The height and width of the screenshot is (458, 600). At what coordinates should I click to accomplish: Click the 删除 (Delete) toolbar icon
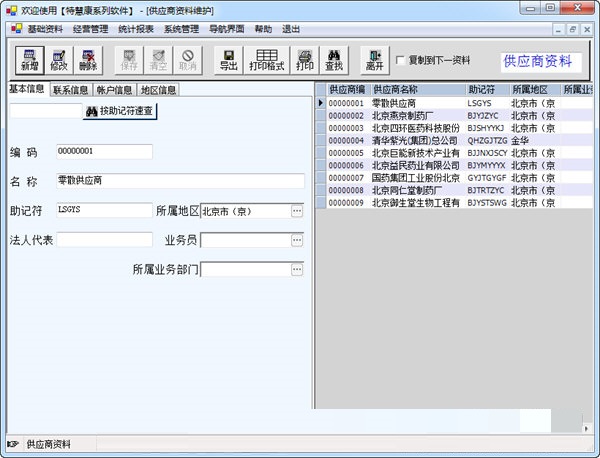(x=88, y=60)
